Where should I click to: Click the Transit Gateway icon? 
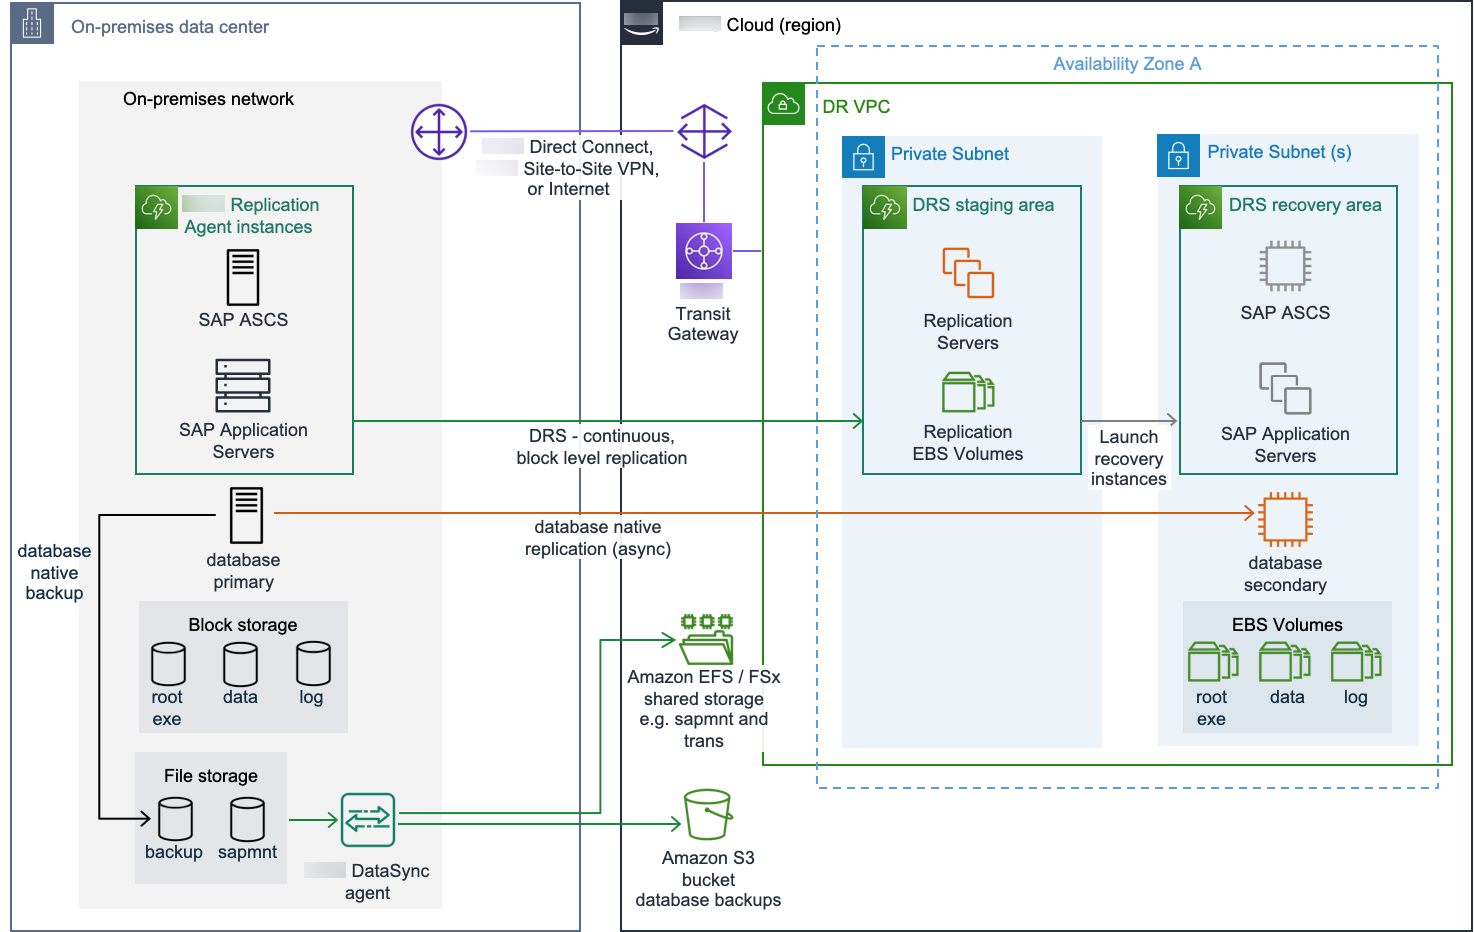pos(704,251)
